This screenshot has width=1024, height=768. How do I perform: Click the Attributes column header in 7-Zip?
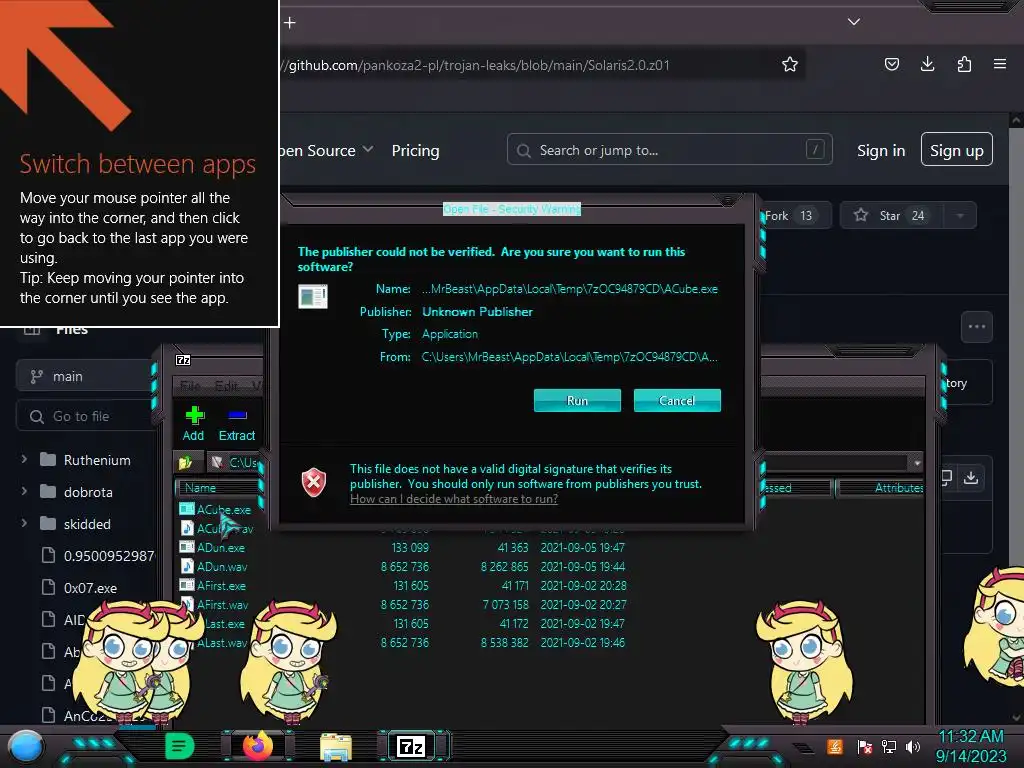click(x=882, y=488)
